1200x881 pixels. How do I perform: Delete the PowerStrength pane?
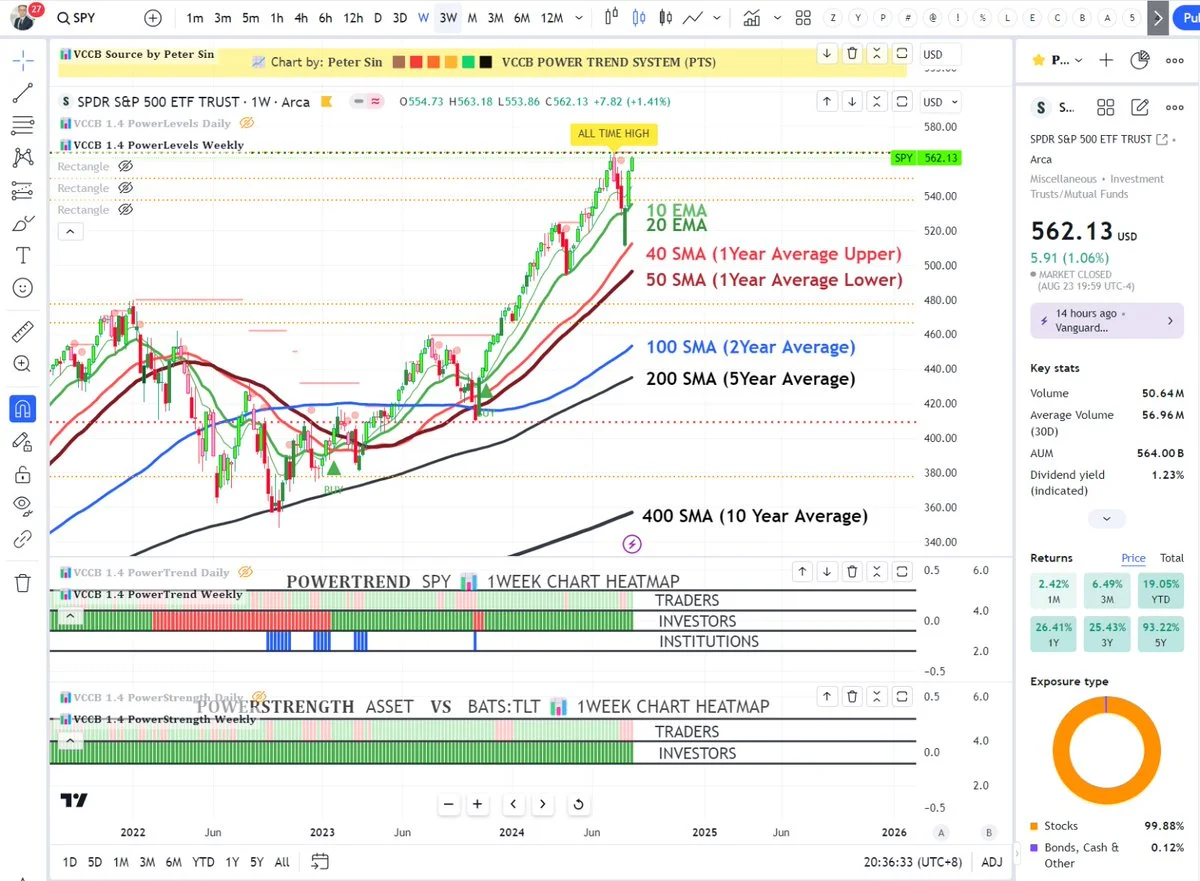(852, 697)
